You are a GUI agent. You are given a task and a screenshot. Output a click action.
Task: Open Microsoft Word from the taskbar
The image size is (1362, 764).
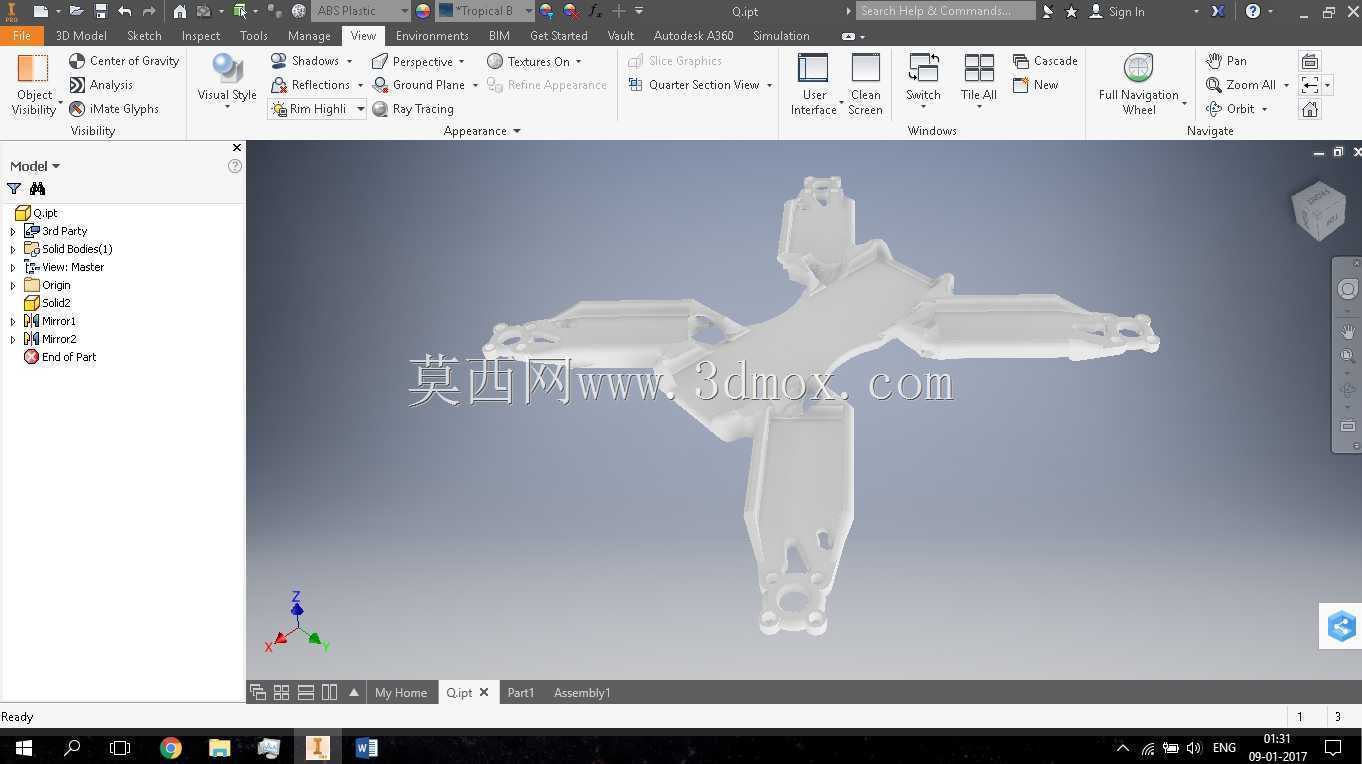click(x=366, y=747)
